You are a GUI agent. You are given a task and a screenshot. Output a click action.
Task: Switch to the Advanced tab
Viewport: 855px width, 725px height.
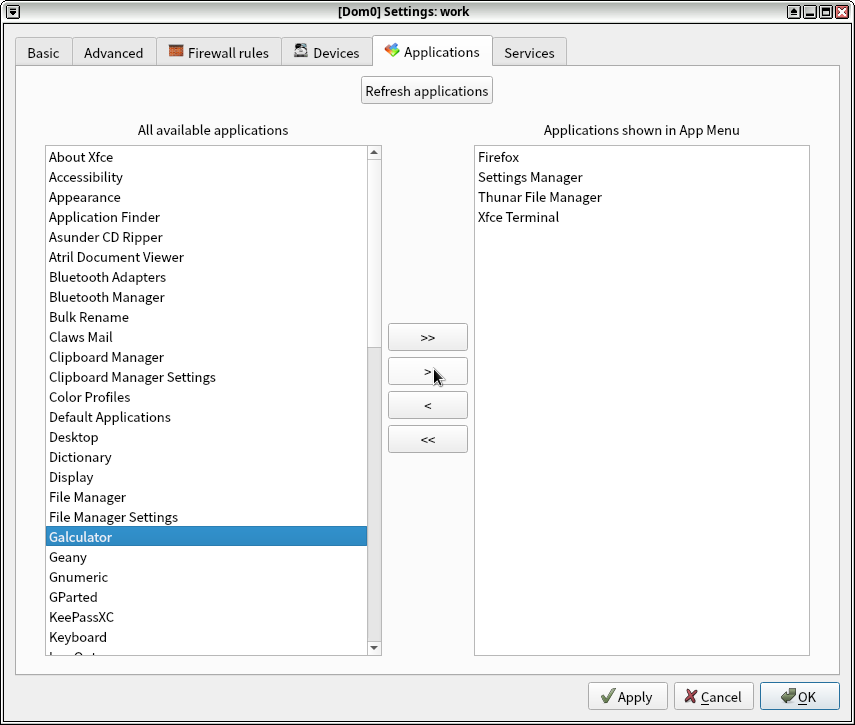pos(113,52)
